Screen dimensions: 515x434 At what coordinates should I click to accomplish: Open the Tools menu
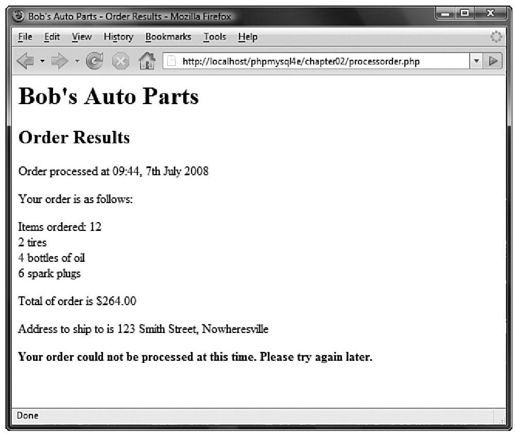(x=215, y=37)
